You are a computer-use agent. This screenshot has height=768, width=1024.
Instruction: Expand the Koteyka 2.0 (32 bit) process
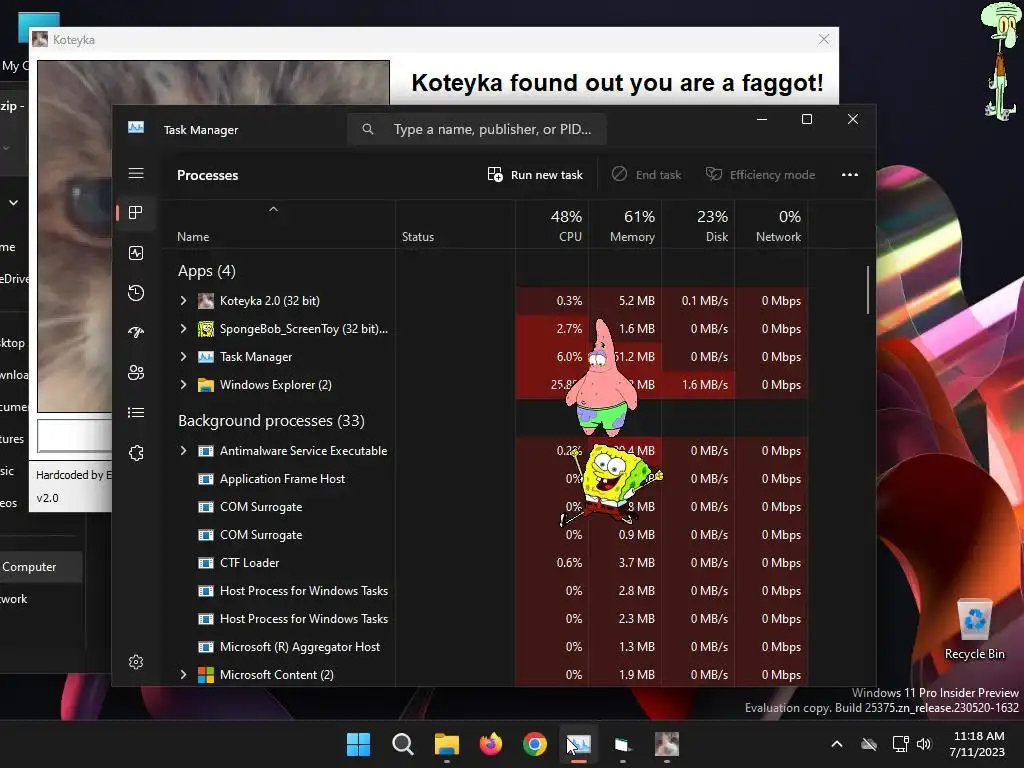(184, 300)
